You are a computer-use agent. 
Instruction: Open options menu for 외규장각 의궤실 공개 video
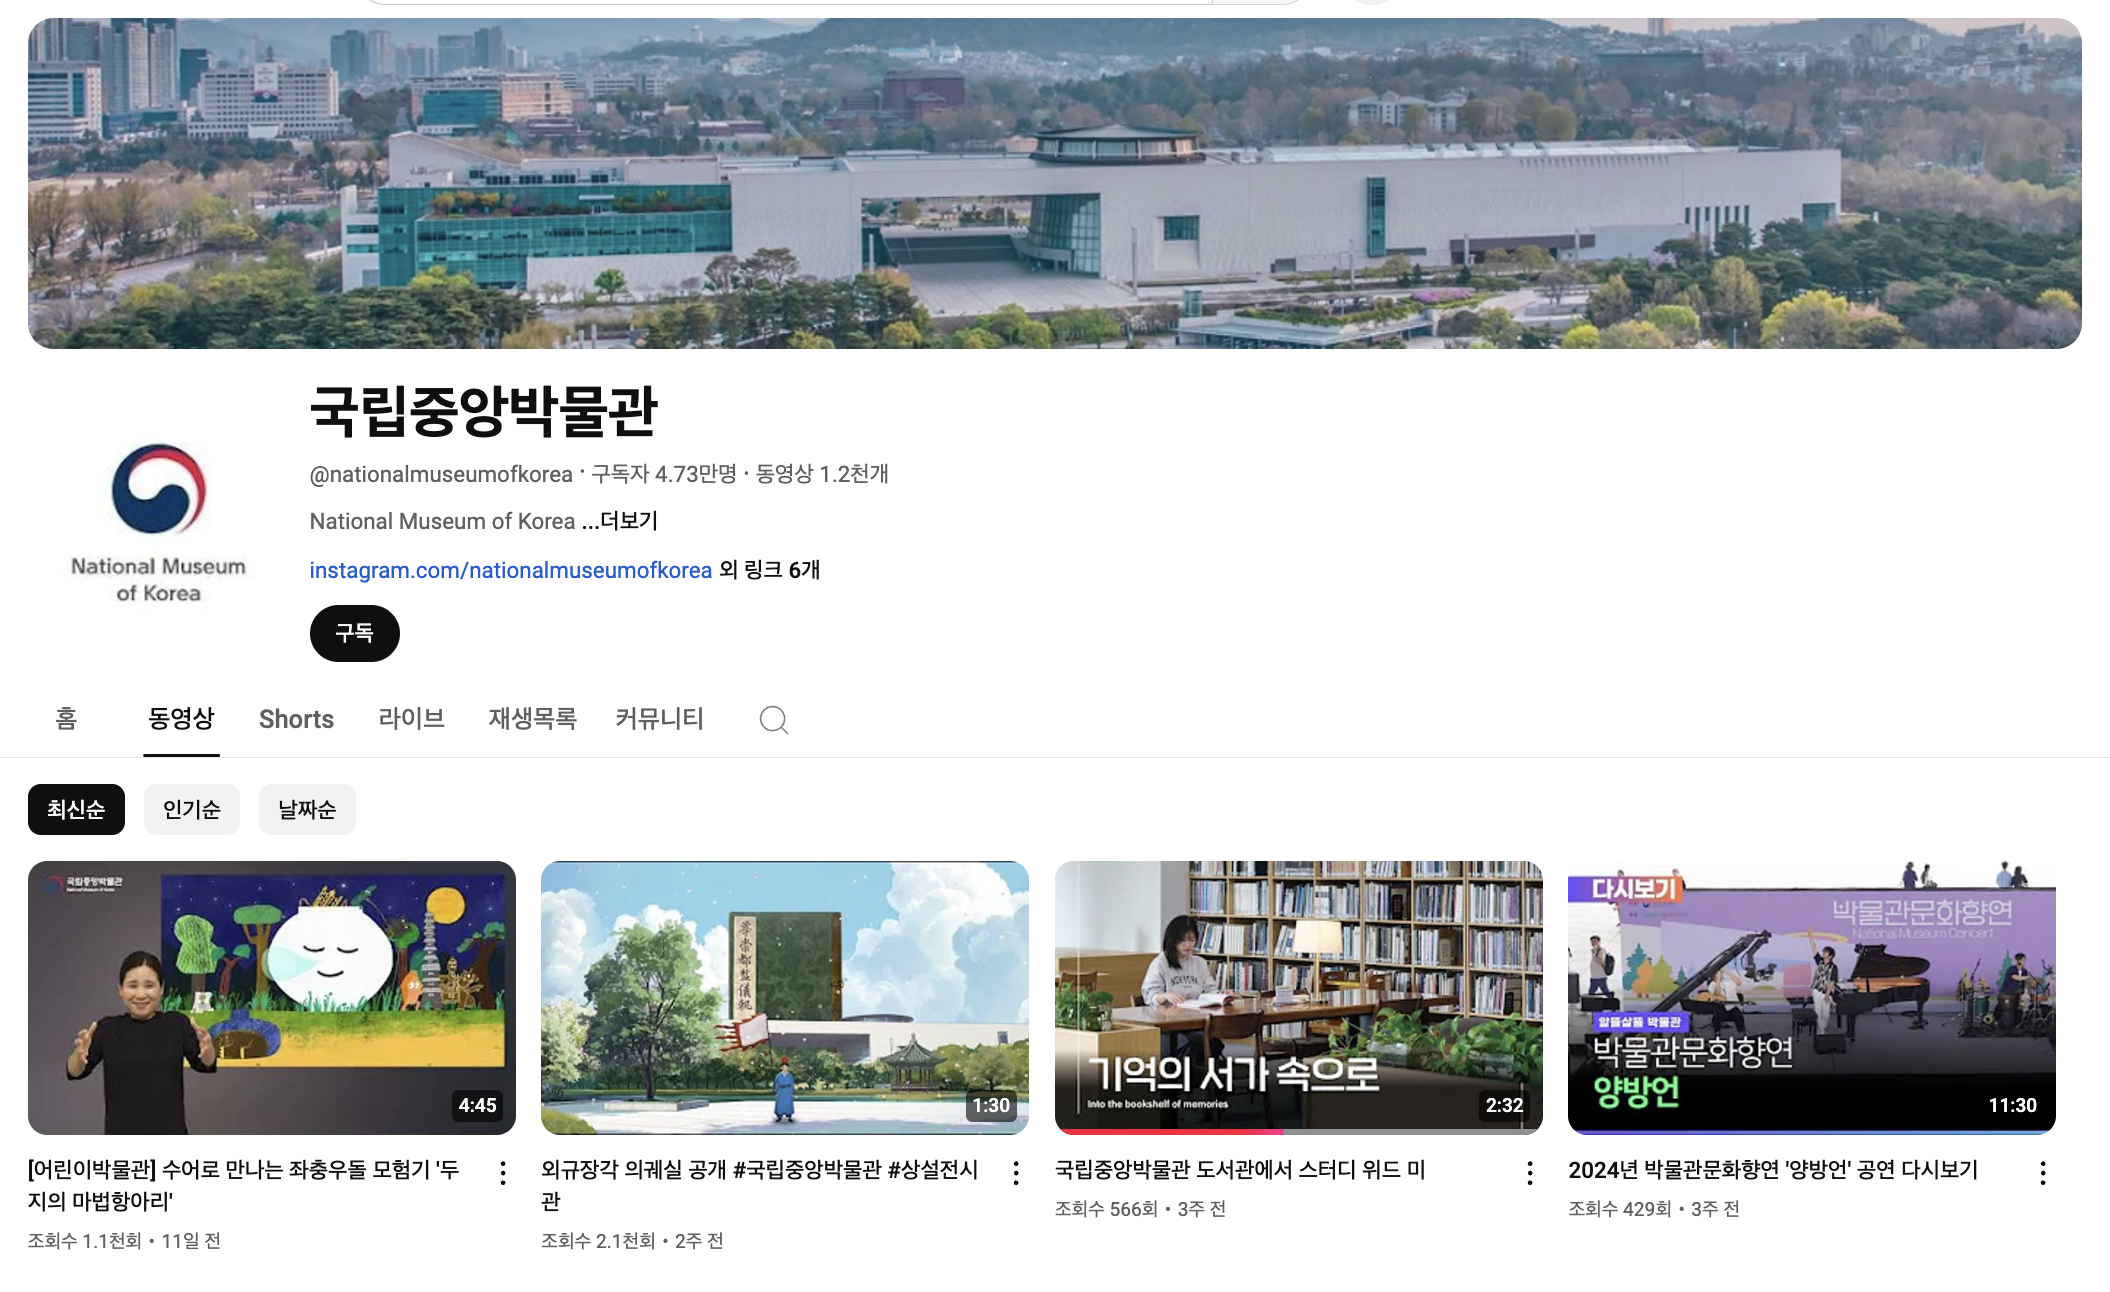pyautogui.click(x=1016, y=1173)
